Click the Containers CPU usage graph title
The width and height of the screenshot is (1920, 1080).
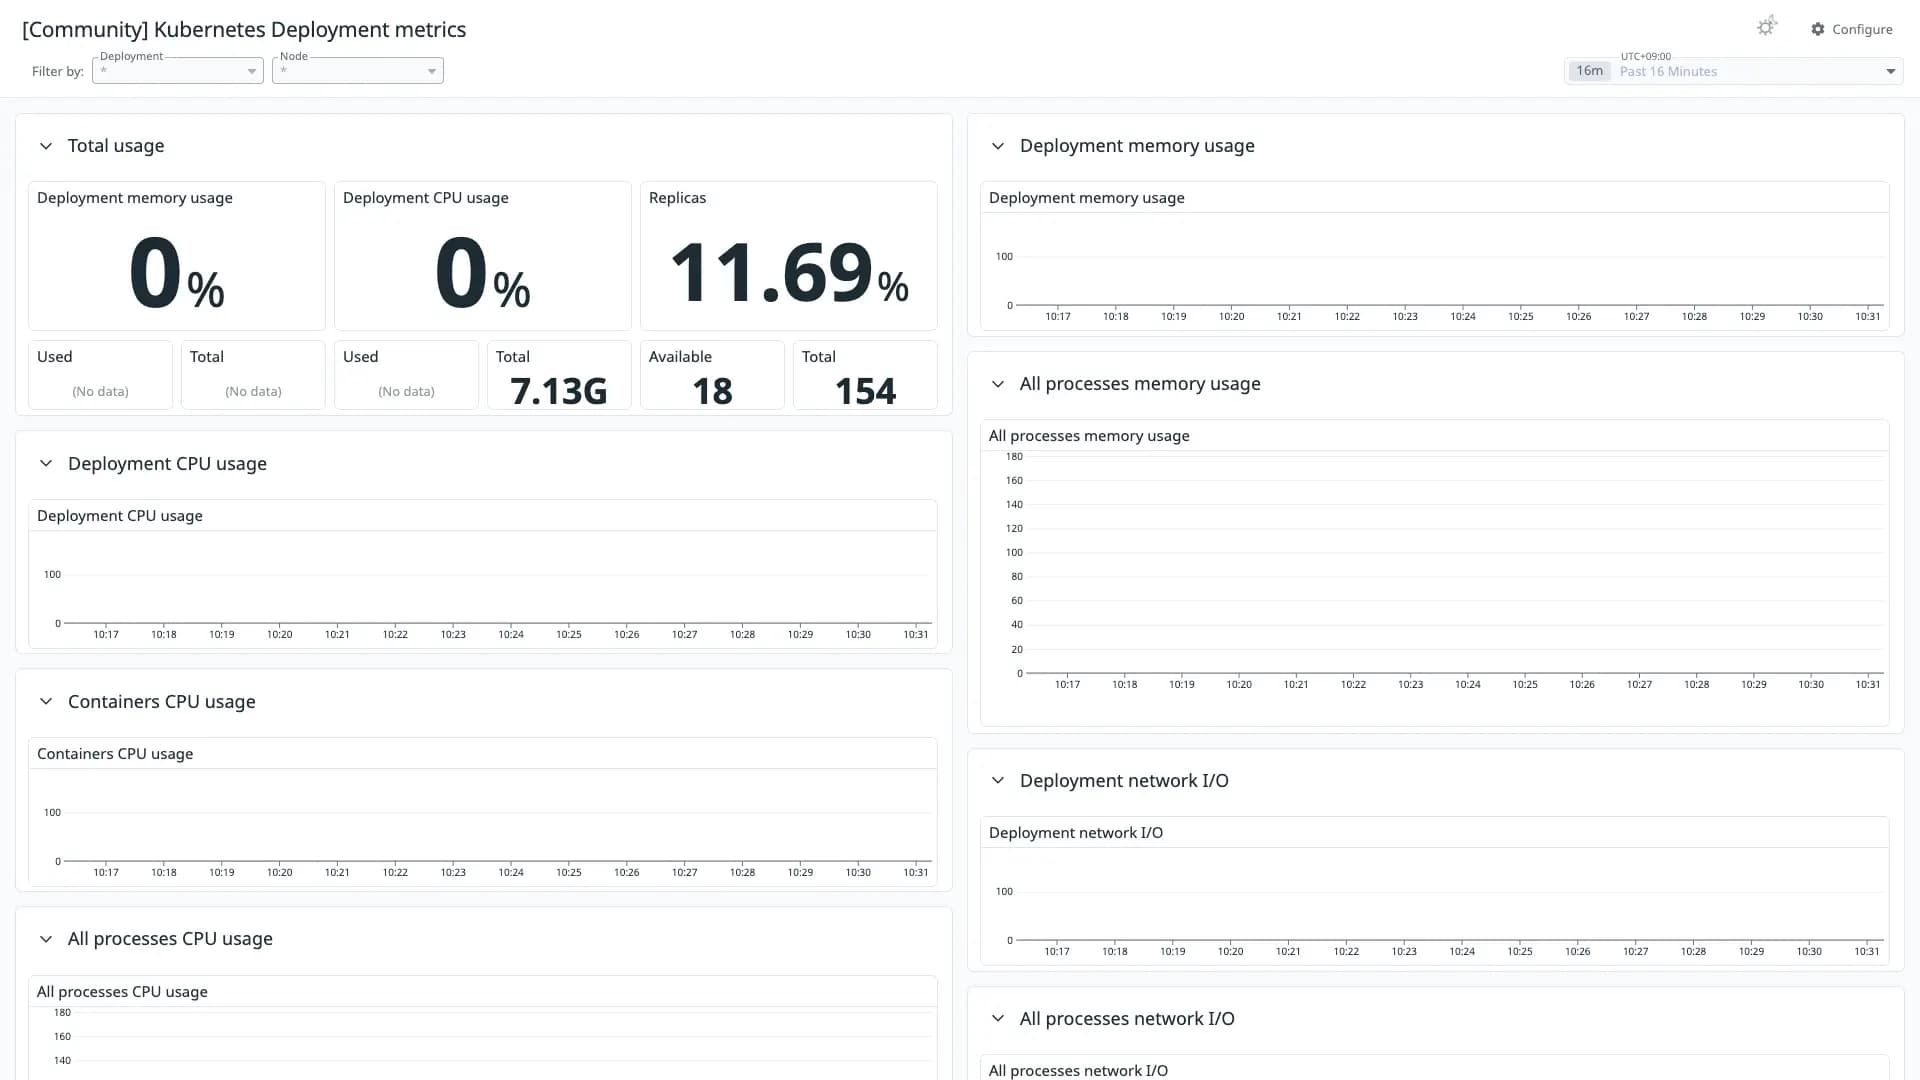[x=115, y=754]
